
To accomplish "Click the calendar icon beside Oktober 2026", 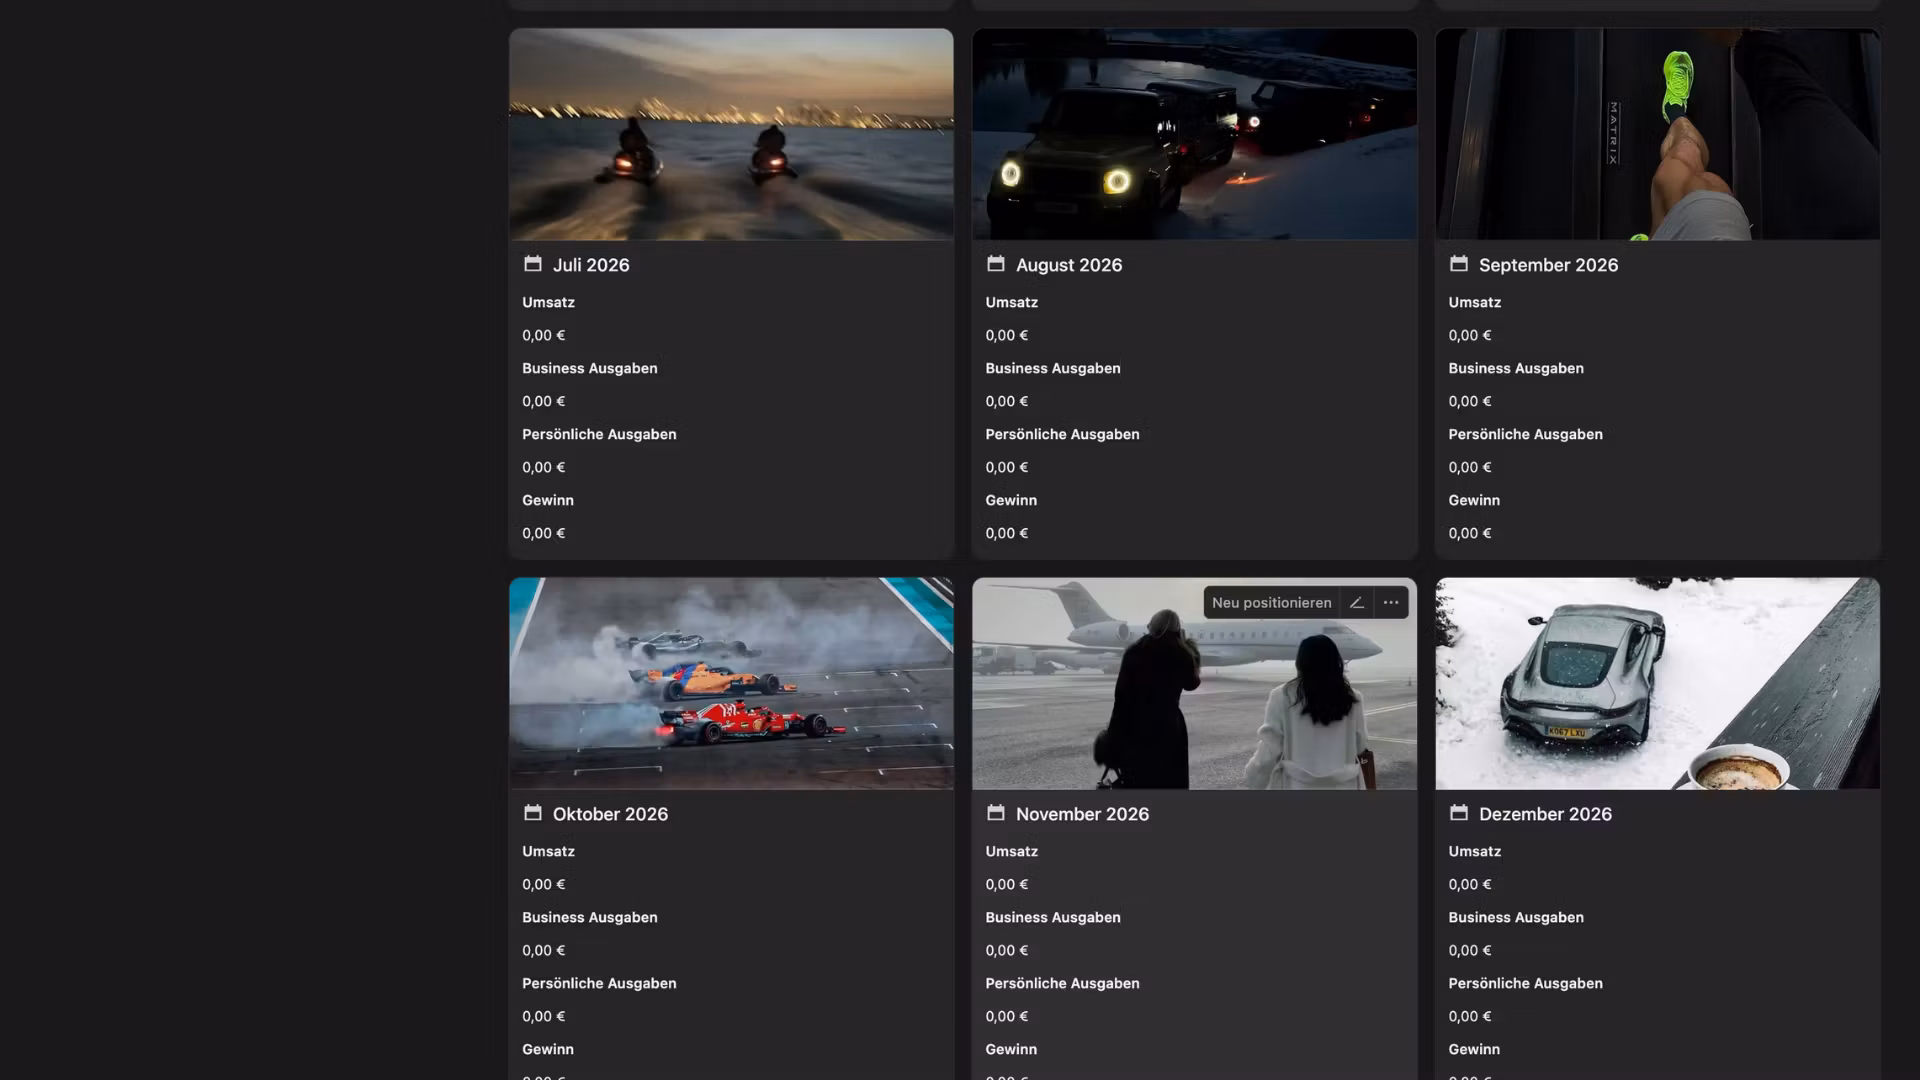I will coord(532,813).
